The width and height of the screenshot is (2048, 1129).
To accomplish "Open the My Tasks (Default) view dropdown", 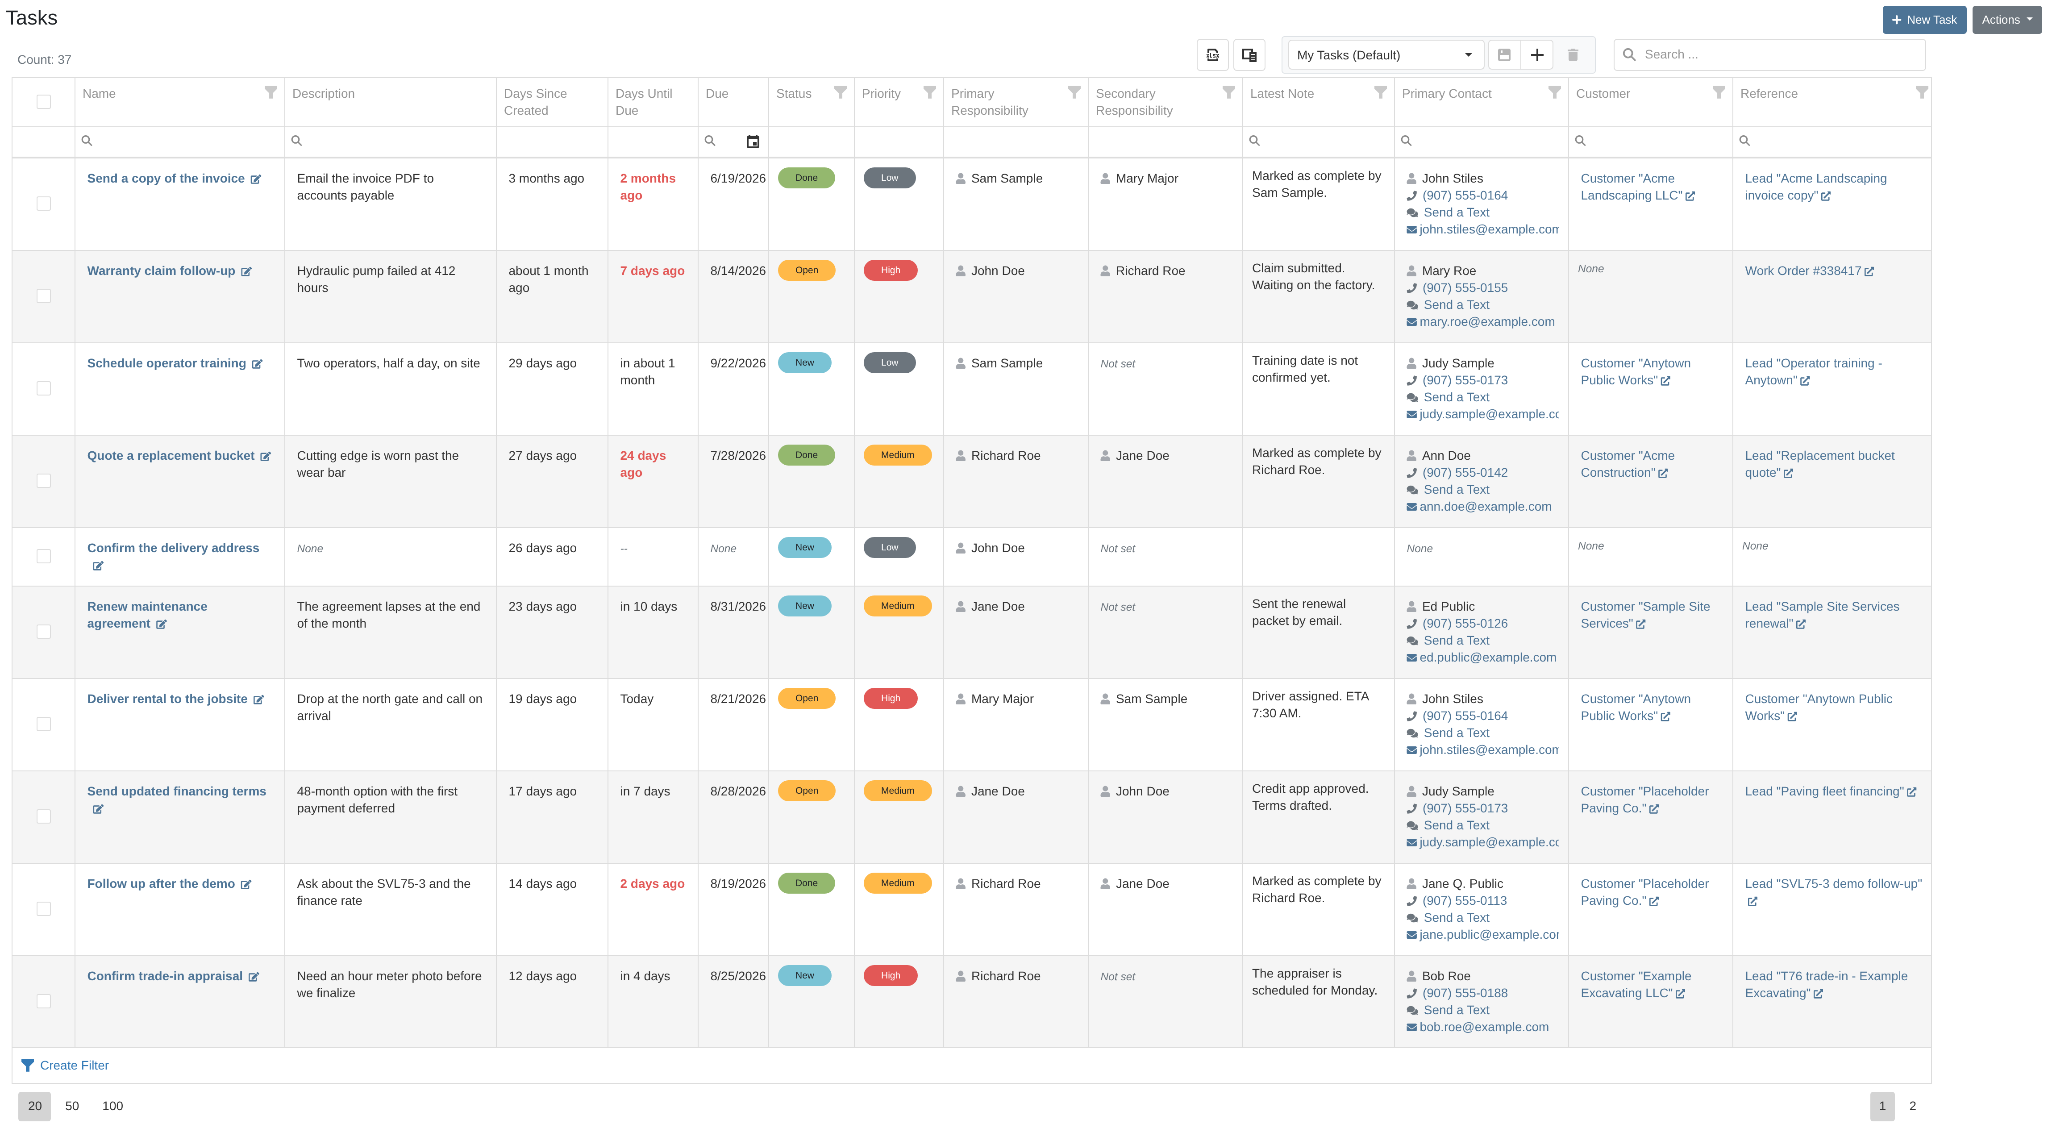I will tap(1384, 55).
